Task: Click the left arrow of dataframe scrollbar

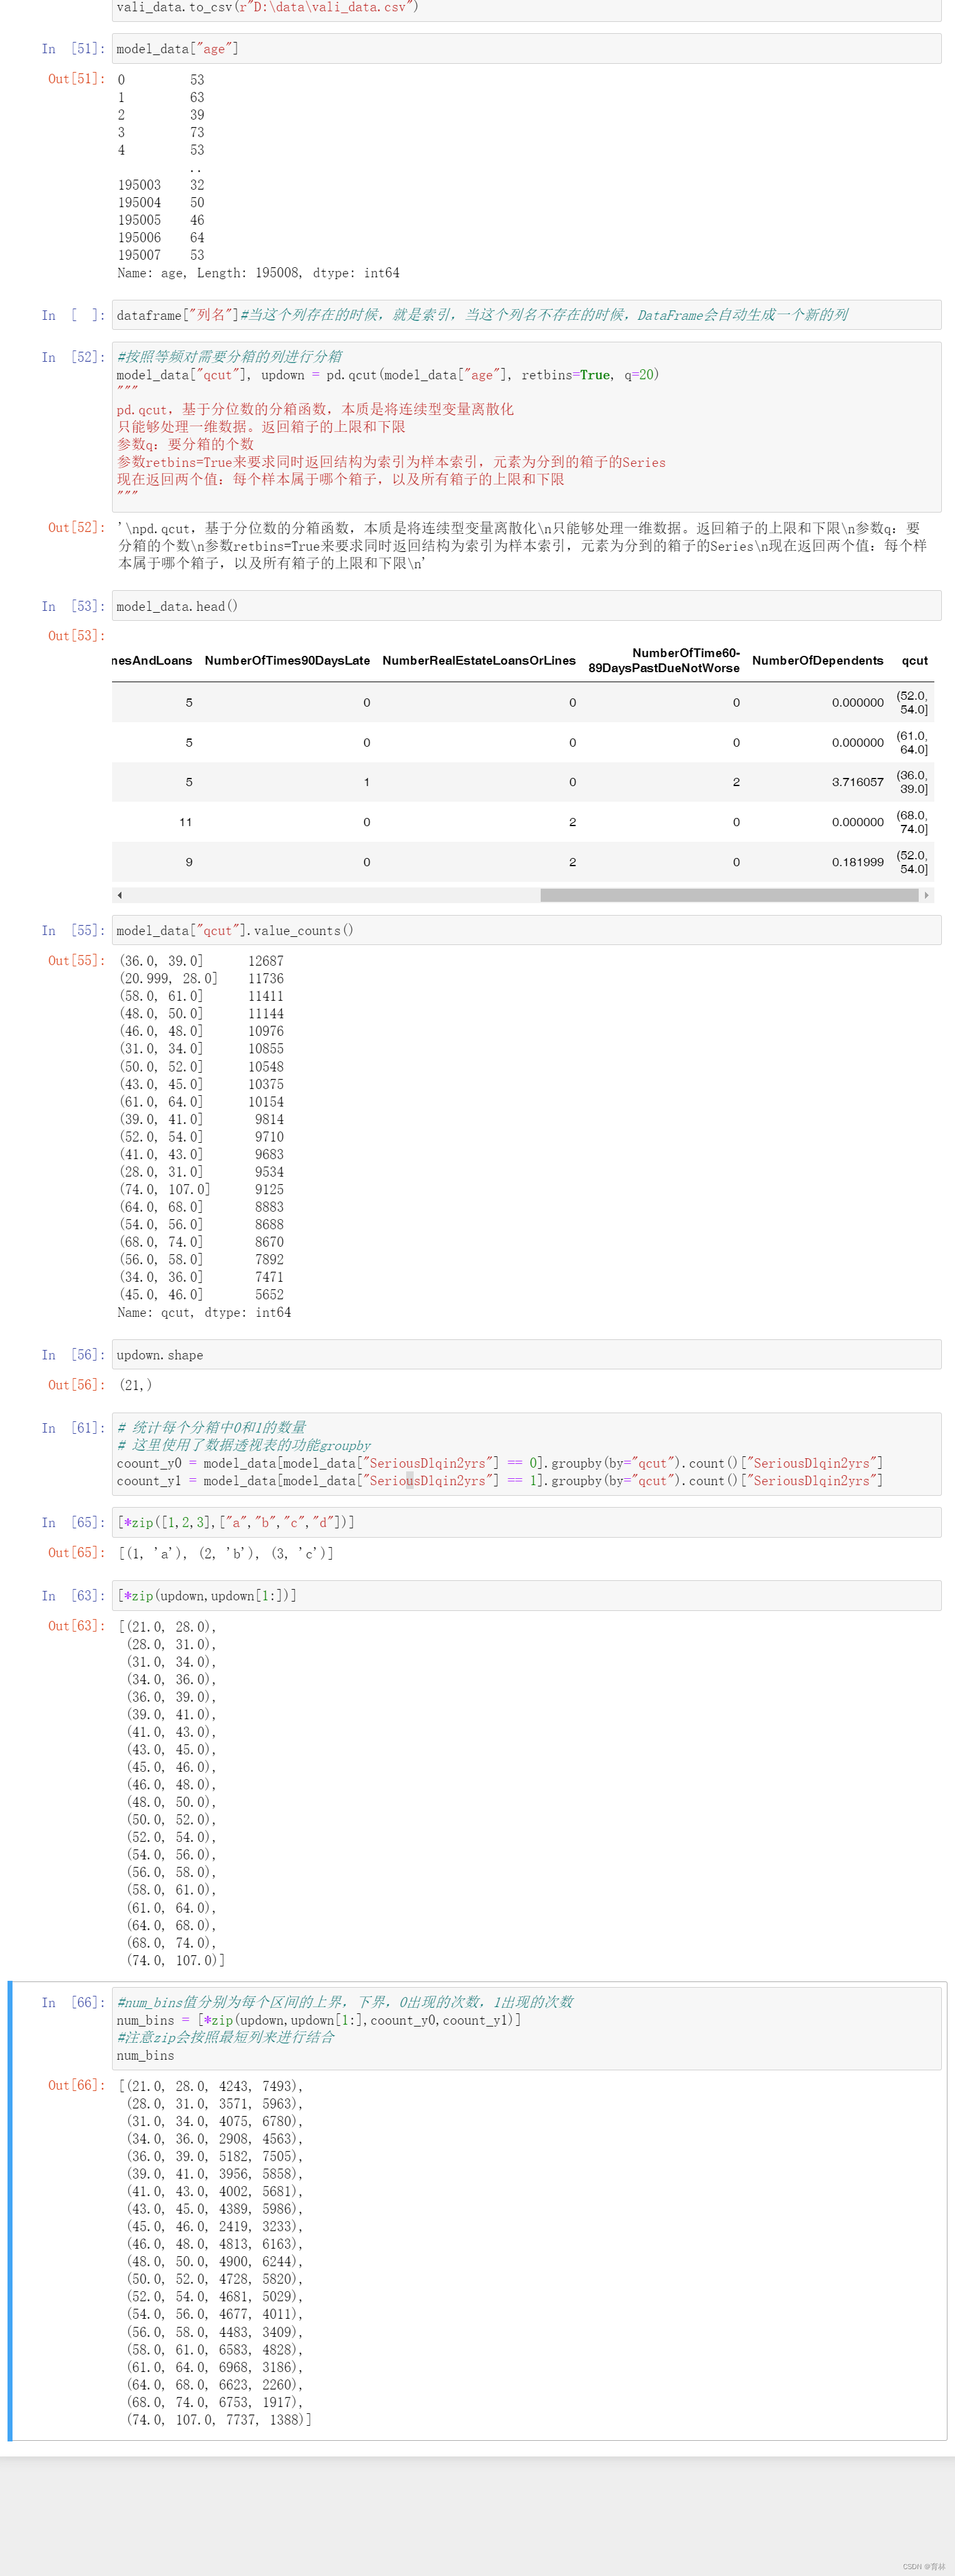Action: pos(120,895)
